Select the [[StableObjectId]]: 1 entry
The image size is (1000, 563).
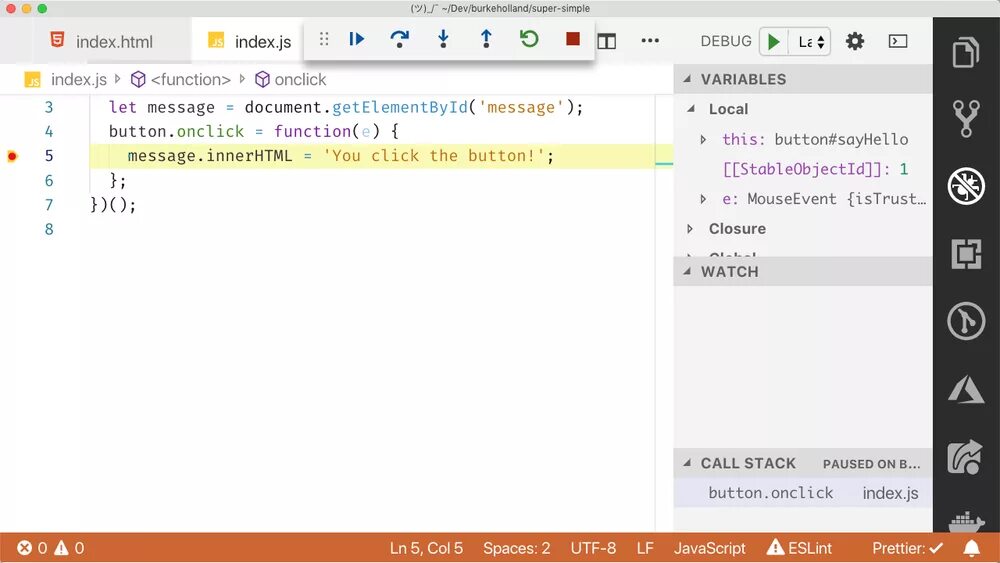[x=815, y=169]
